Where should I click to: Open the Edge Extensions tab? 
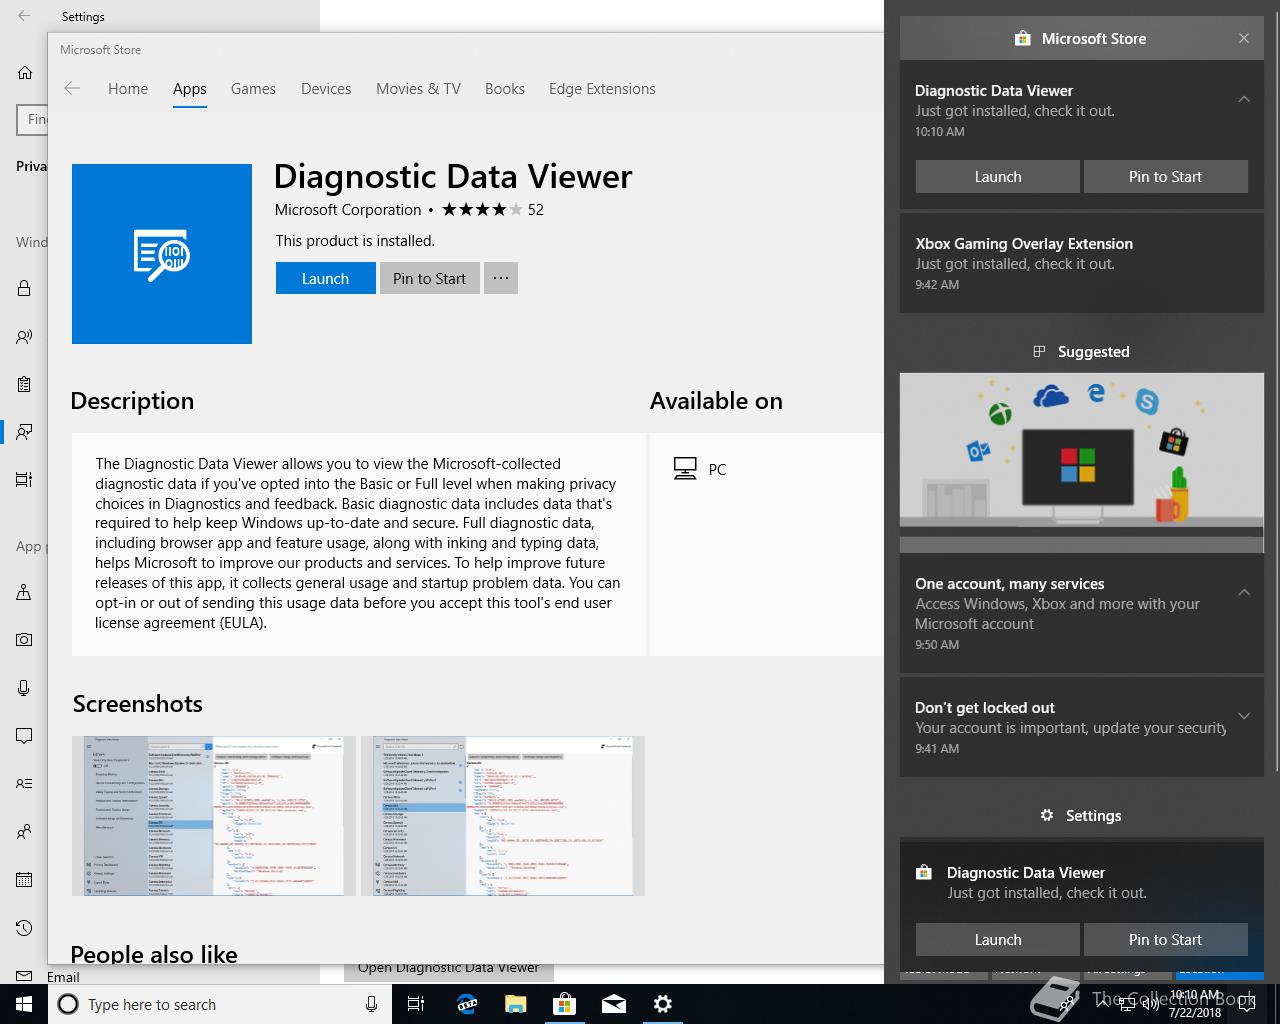pos(602,88)
